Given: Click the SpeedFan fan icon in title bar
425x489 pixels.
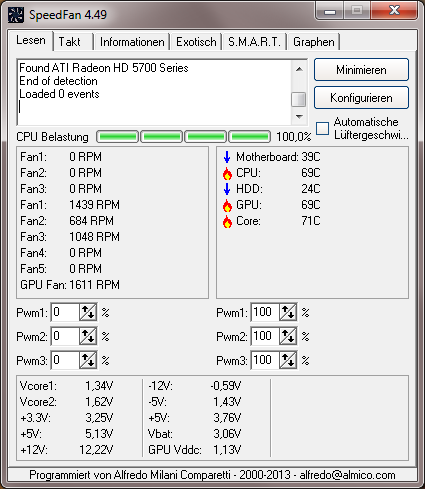Looking at the screenshot, I should [x=16, y=15].
